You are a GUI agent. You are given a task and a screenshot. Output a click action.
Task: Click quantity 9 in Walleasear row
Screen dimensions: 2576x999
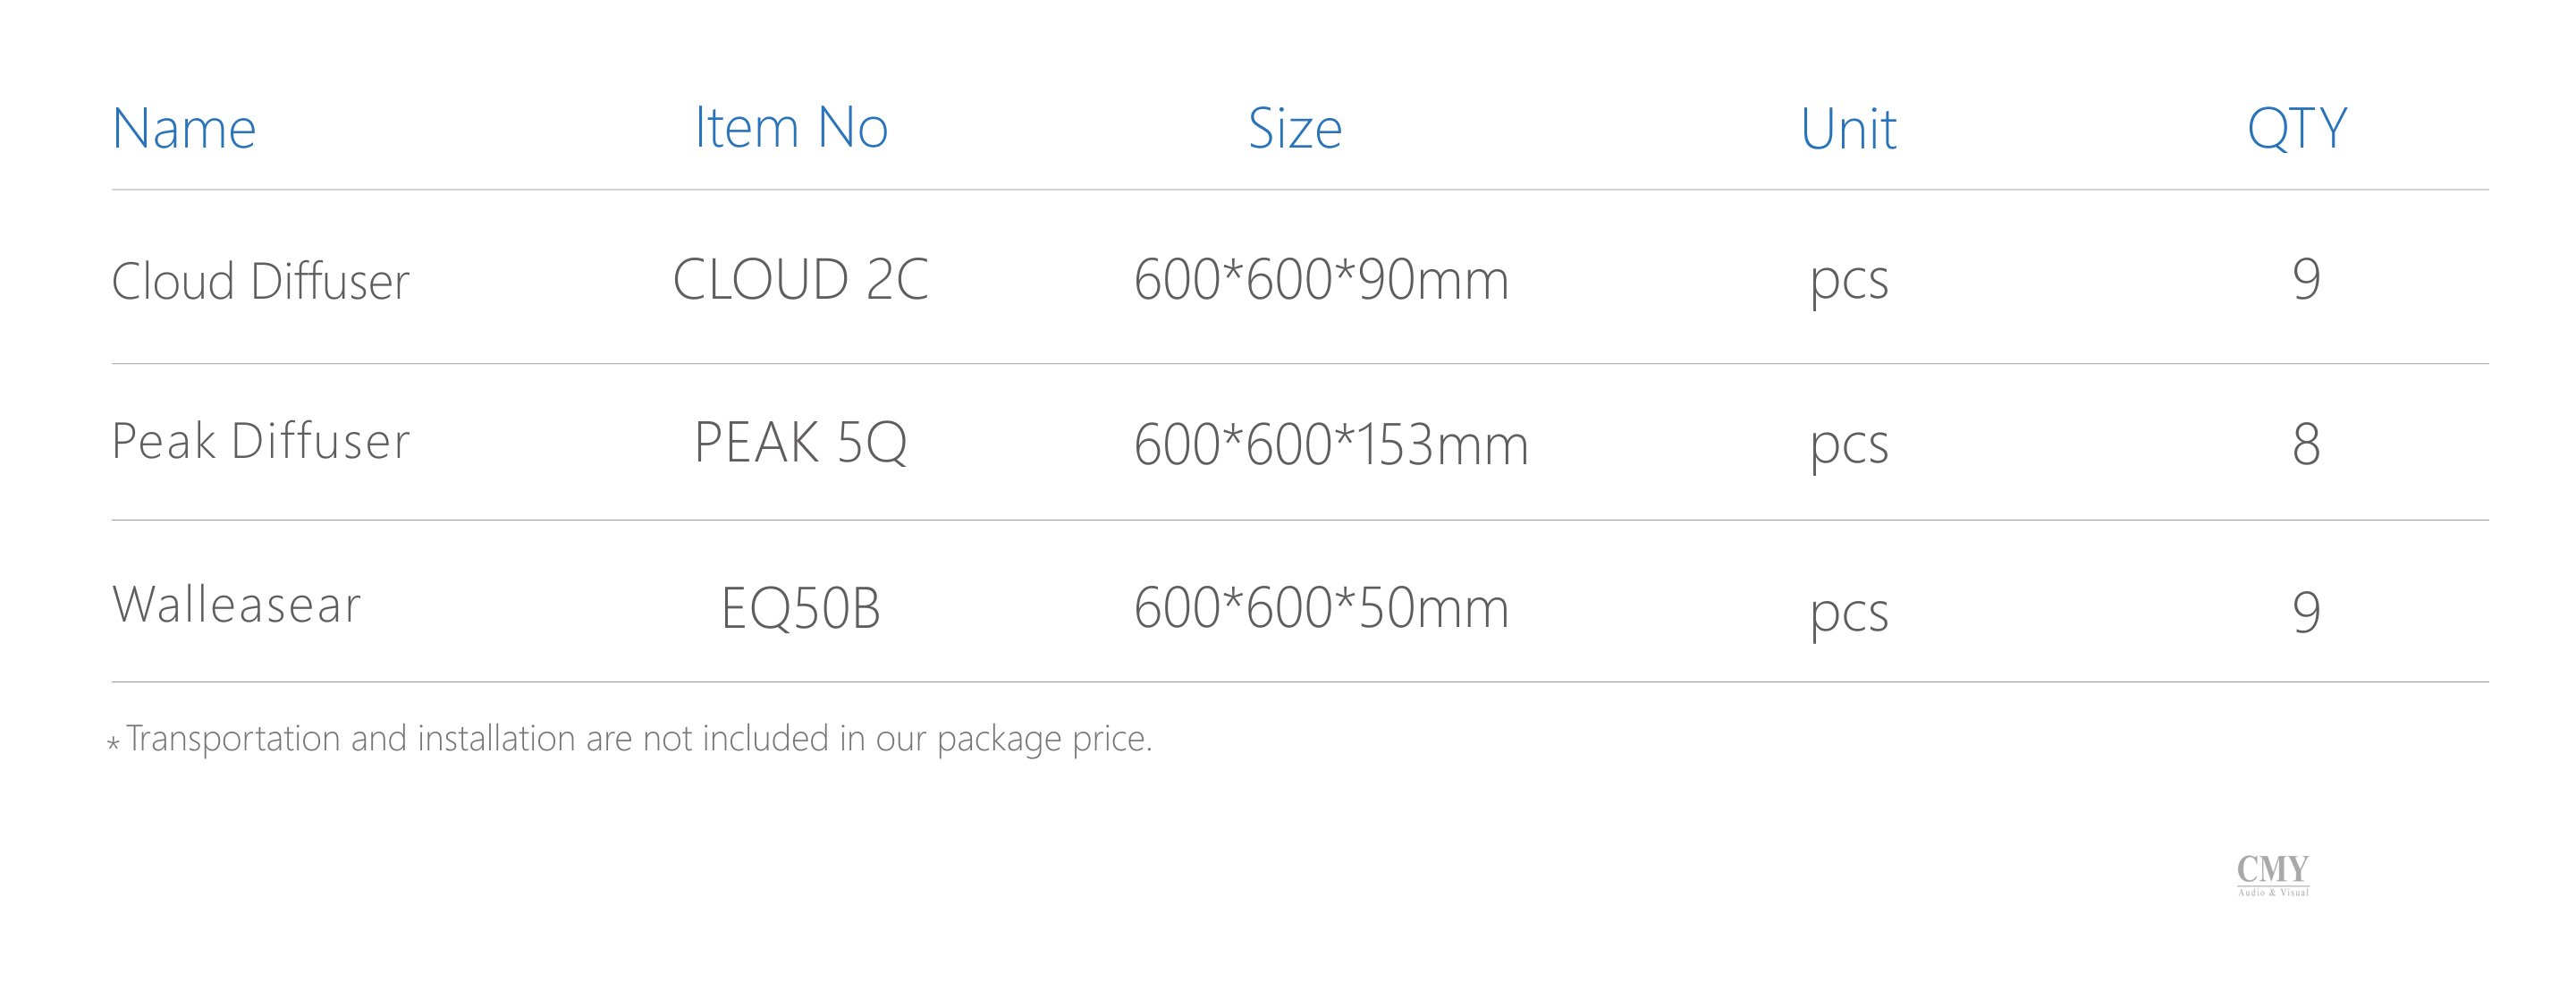click(x=2306, y=611)
